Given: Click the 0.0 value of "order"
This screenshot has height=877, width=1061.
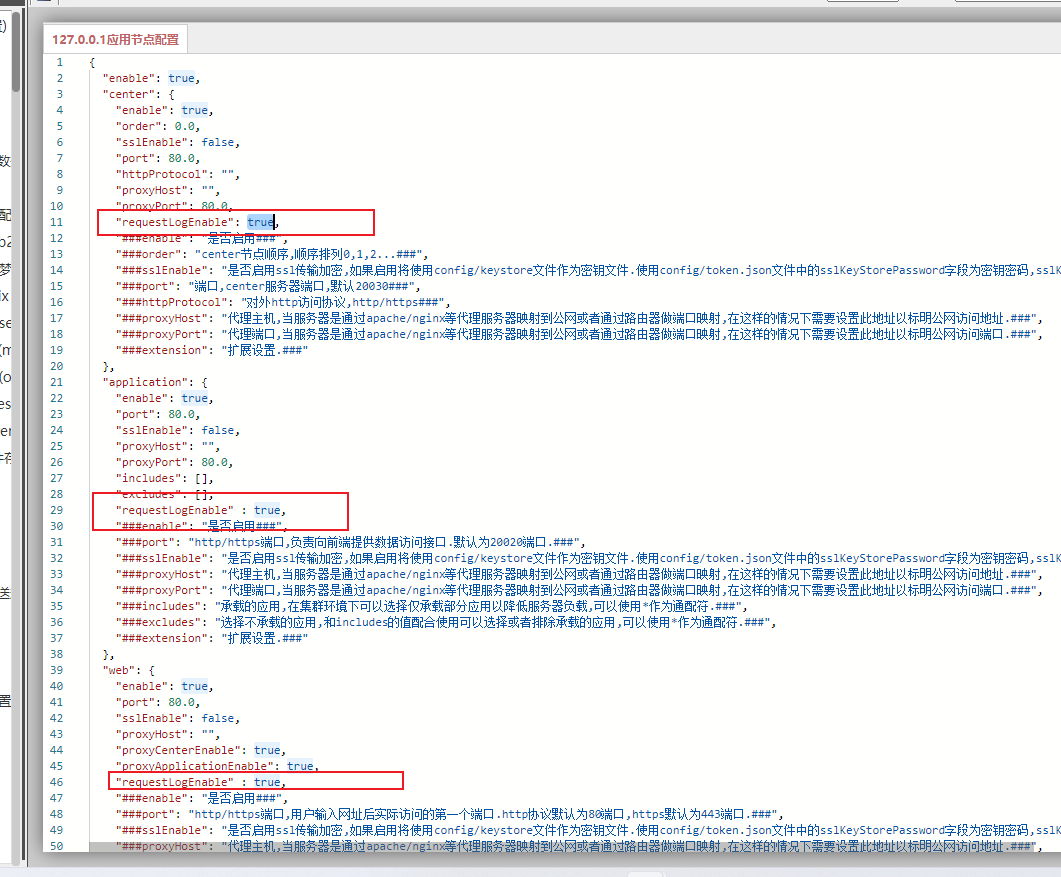Looking at the screenshot, I should (185, 127).
